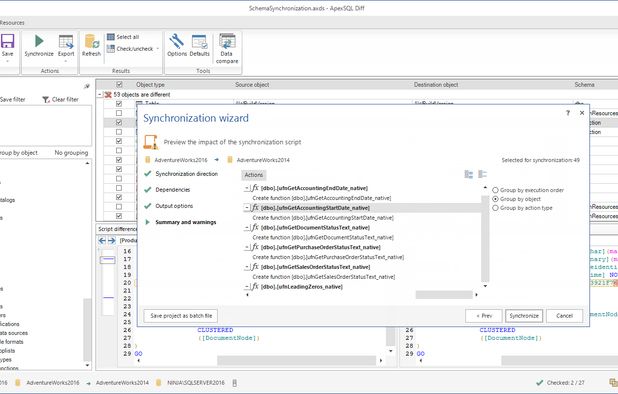Run the Synchronize action in the ribbon
Viewport: 618px width, 394px height.
[x=39, y=46]
